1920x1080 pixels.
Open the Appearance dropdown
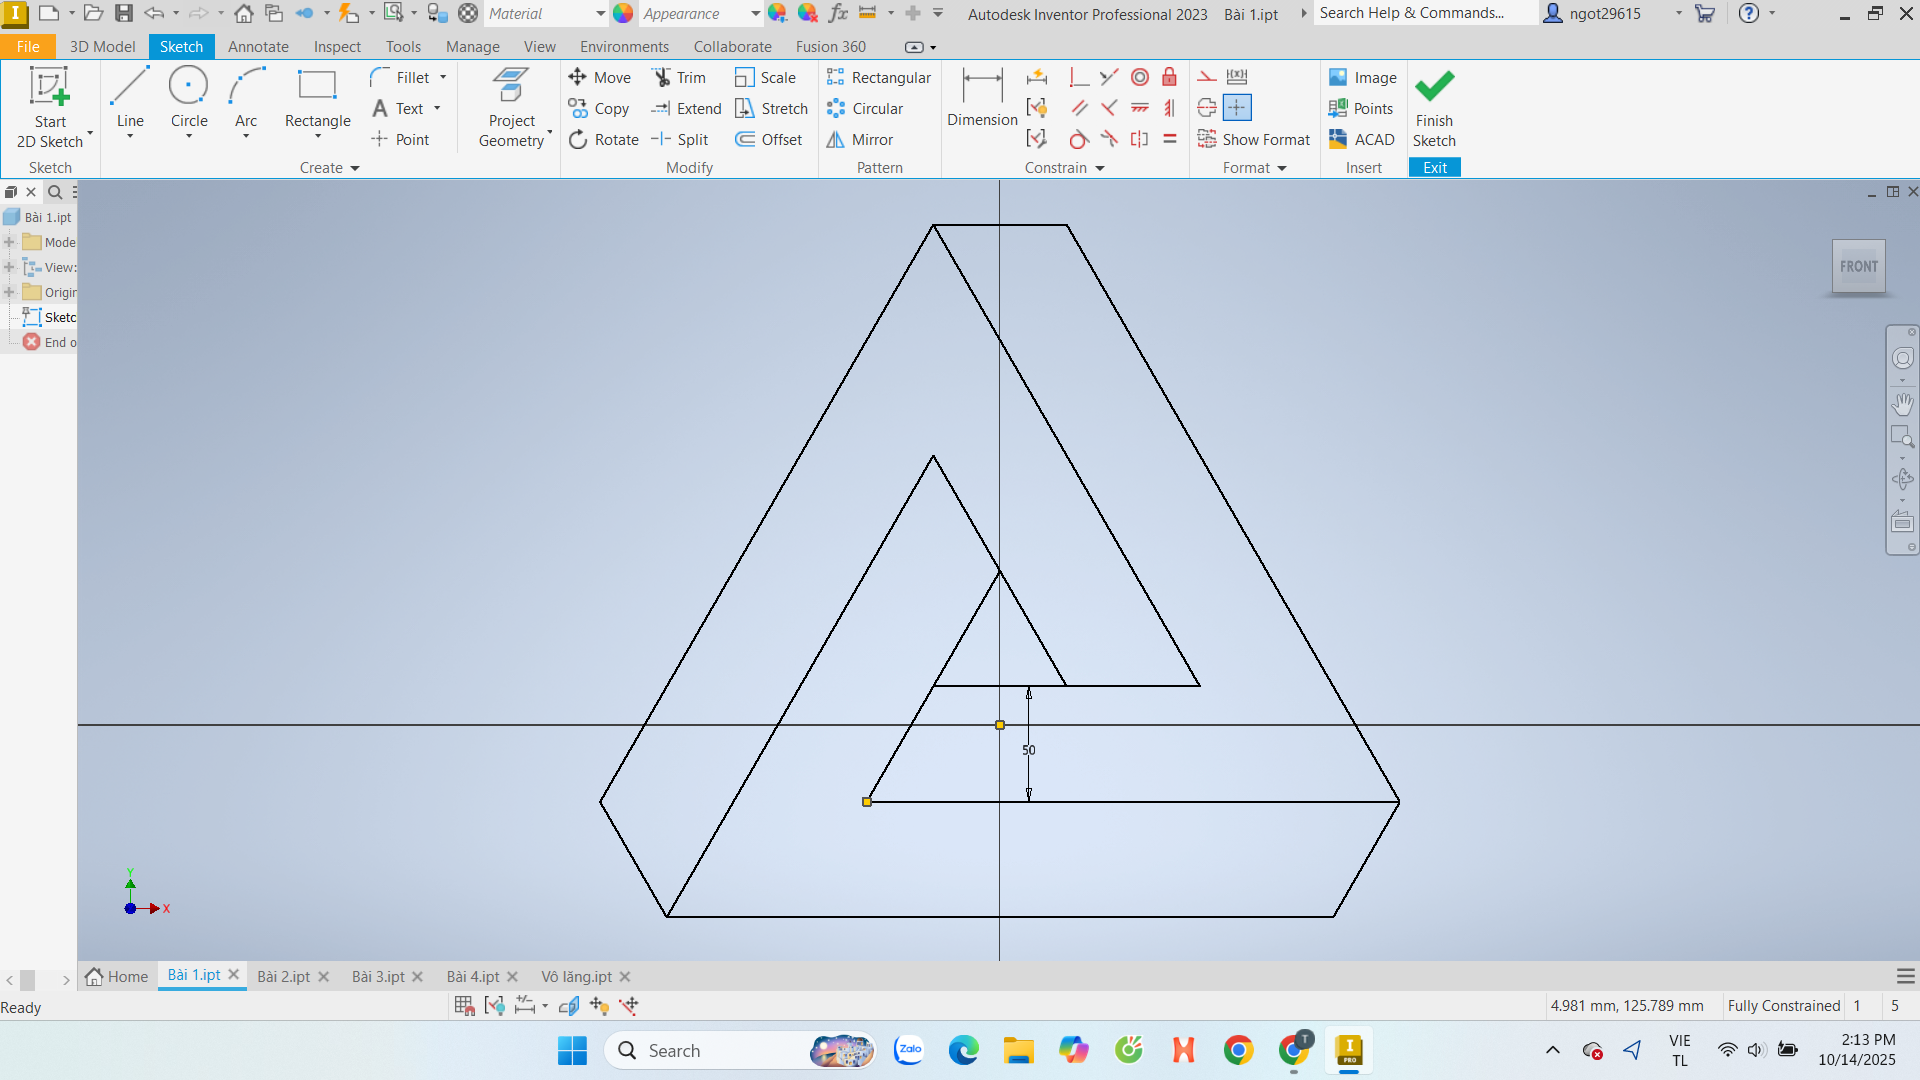tap(755, 14)
